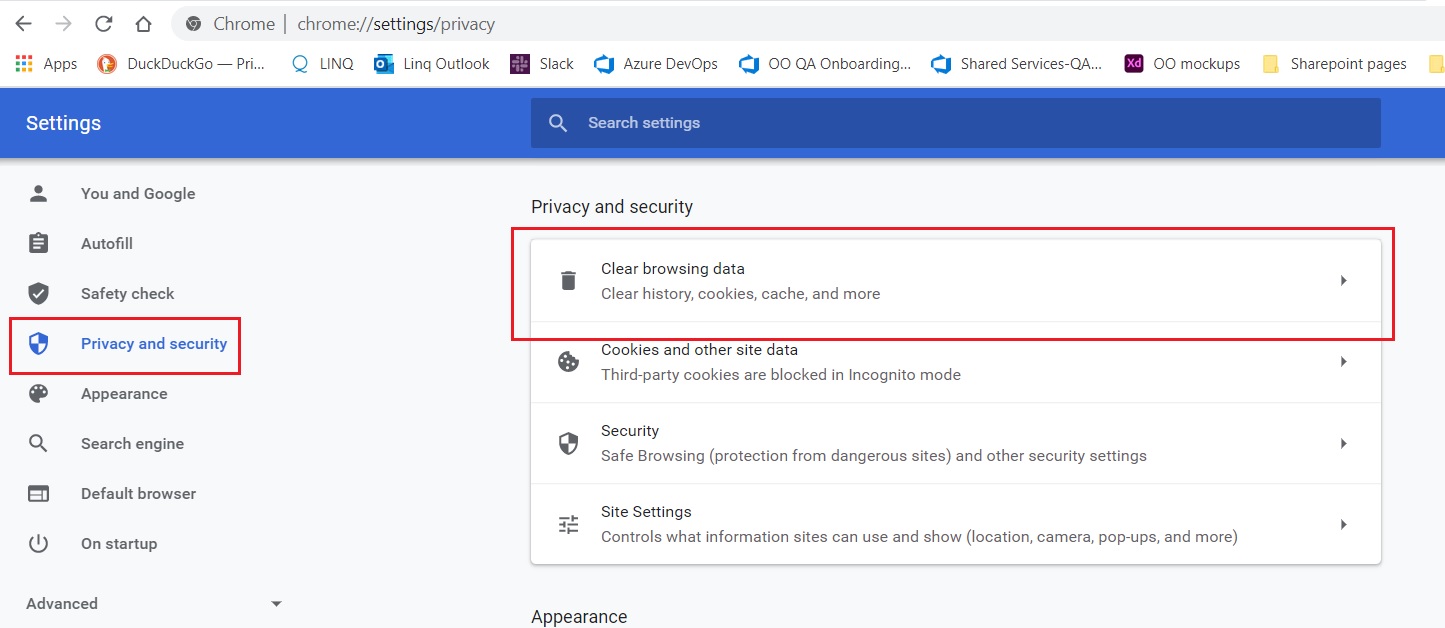Viewport: 1445px width, 628px height.
Task: Open the Slack bookmark
Action: point(542,64)
